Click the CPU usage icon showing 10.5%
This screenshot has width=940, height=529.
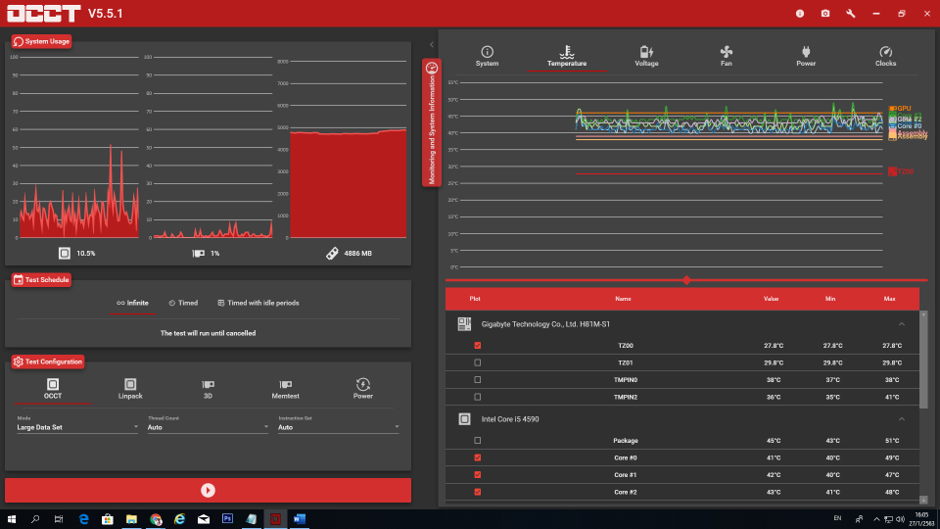coord(64,253)
